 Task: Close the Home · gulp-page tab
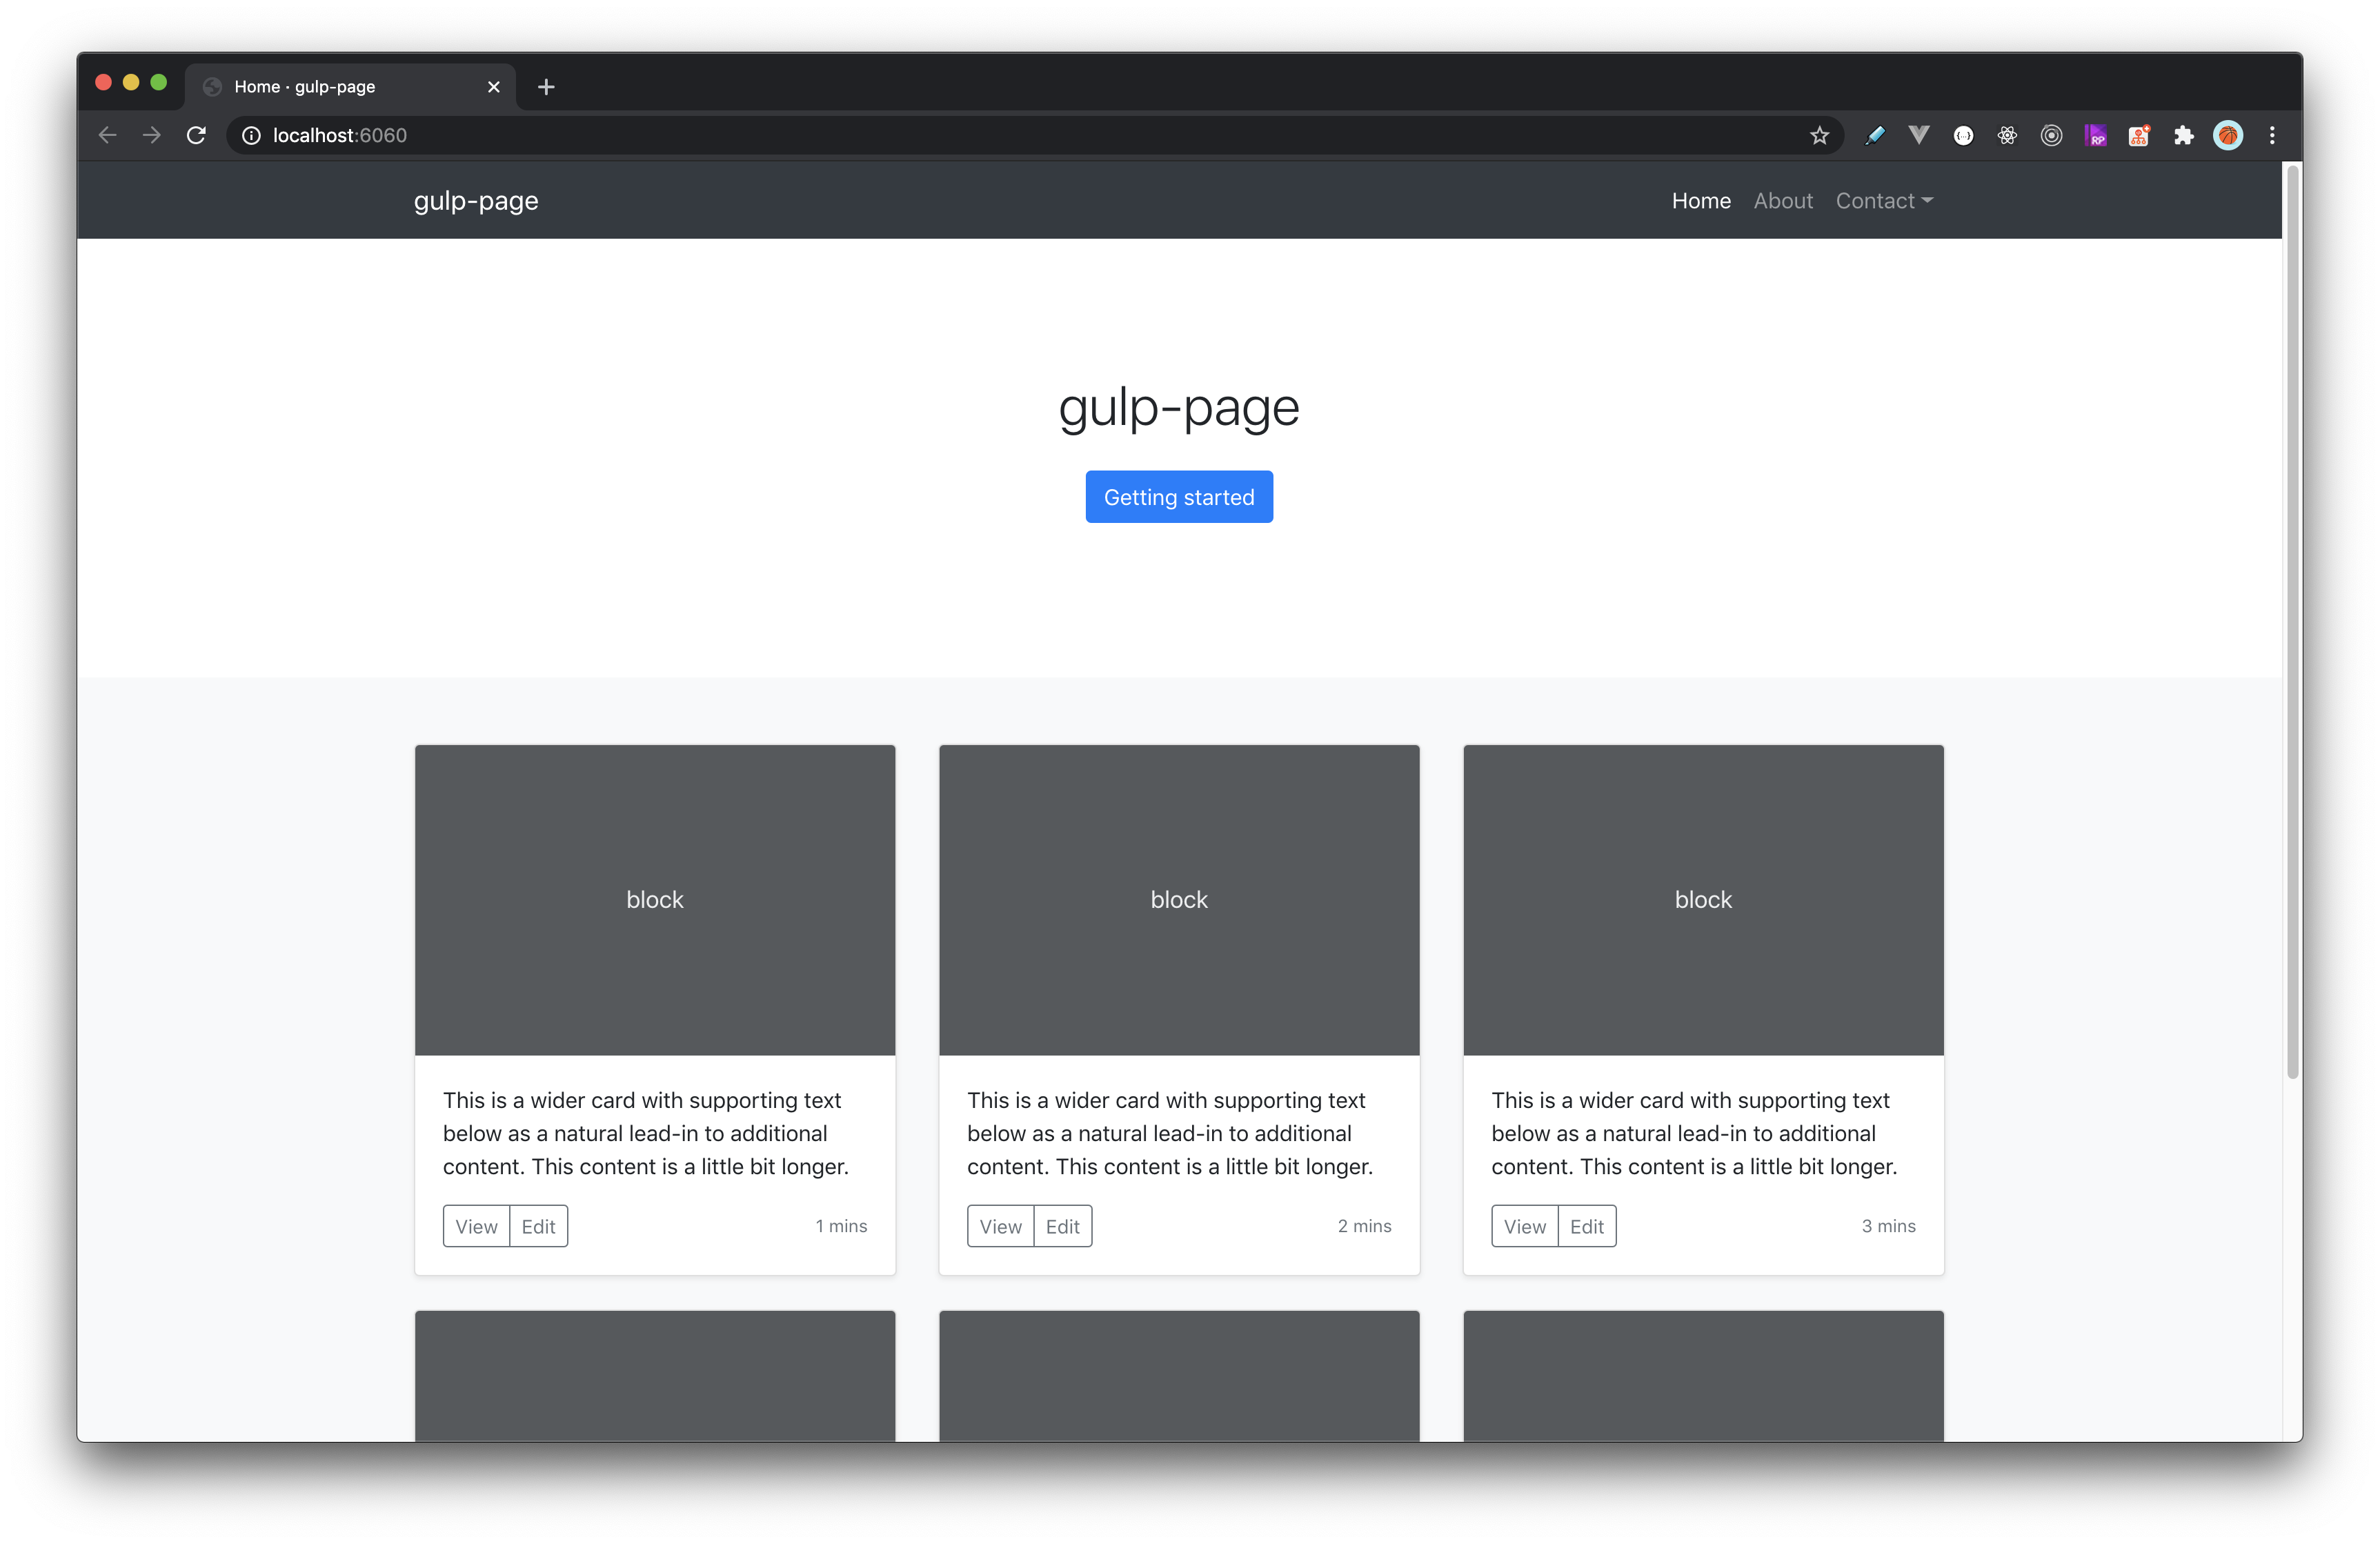[493, 87]
